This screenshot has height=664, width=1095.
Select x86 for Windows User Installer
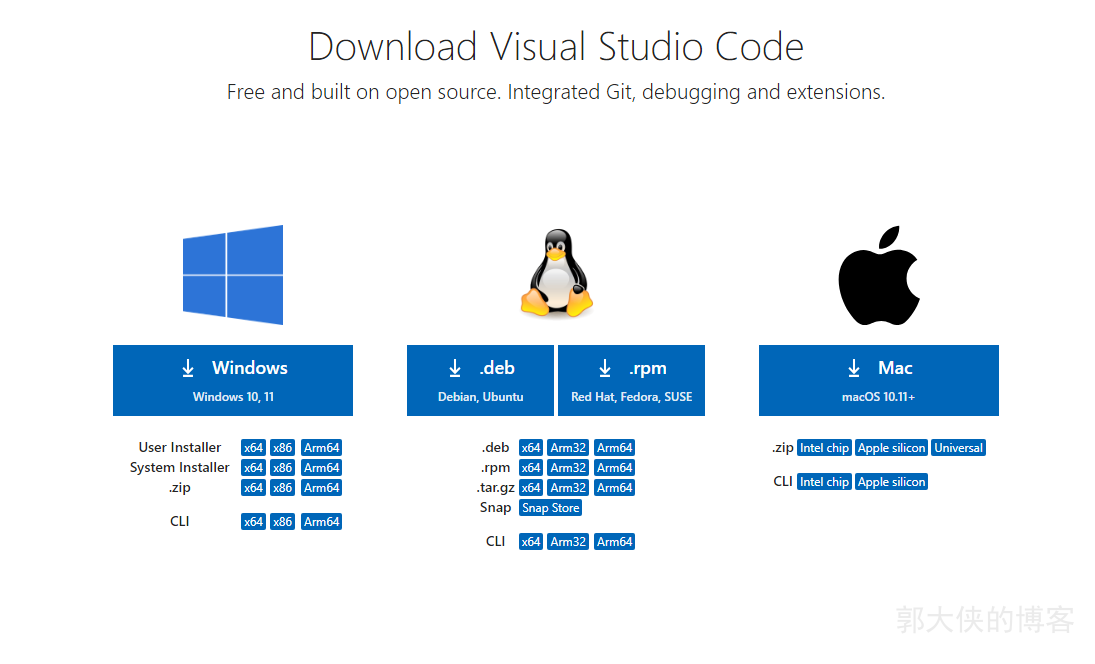click(282, 448)
